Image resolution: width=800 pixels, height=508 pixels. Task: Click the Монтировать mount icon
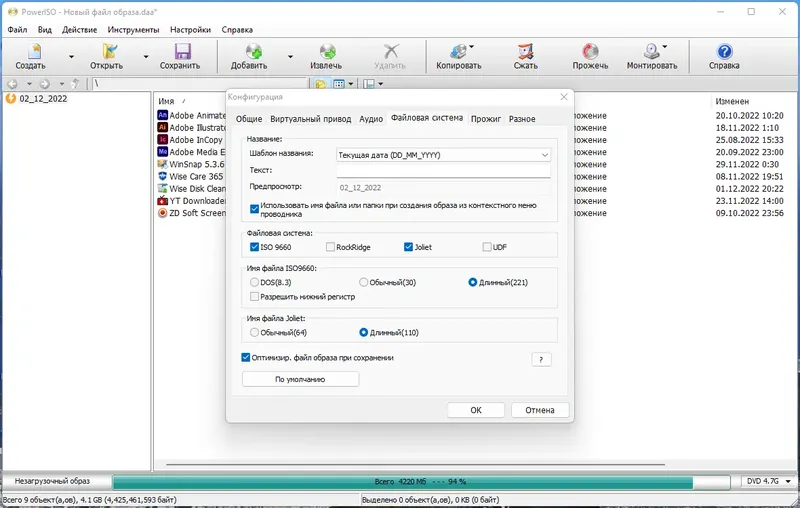click(x=652, y=52)
